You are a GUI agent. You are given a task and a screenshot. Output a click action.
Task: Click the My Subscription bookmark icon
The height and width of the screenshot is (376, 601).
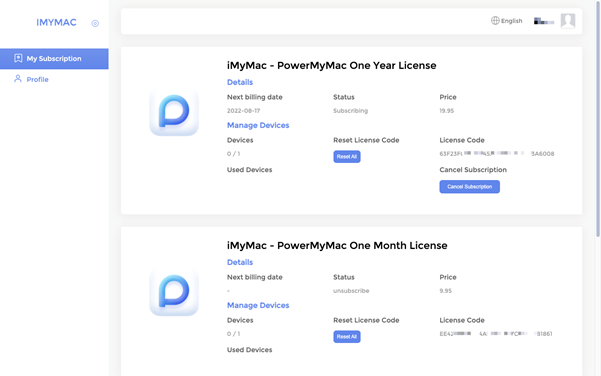click(18, 58)
